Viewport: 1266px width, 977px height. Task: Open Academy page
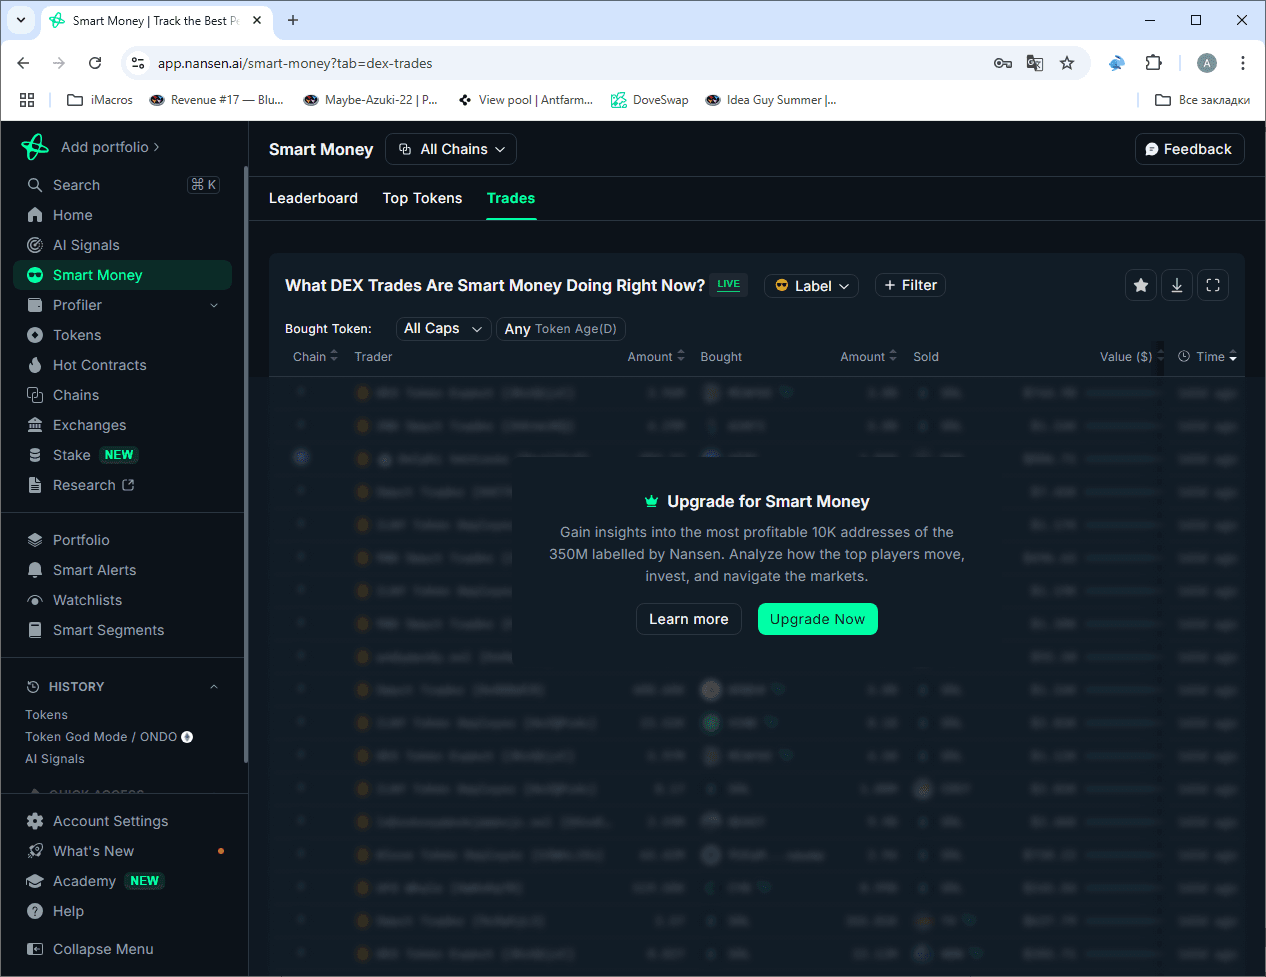(122, 881)
